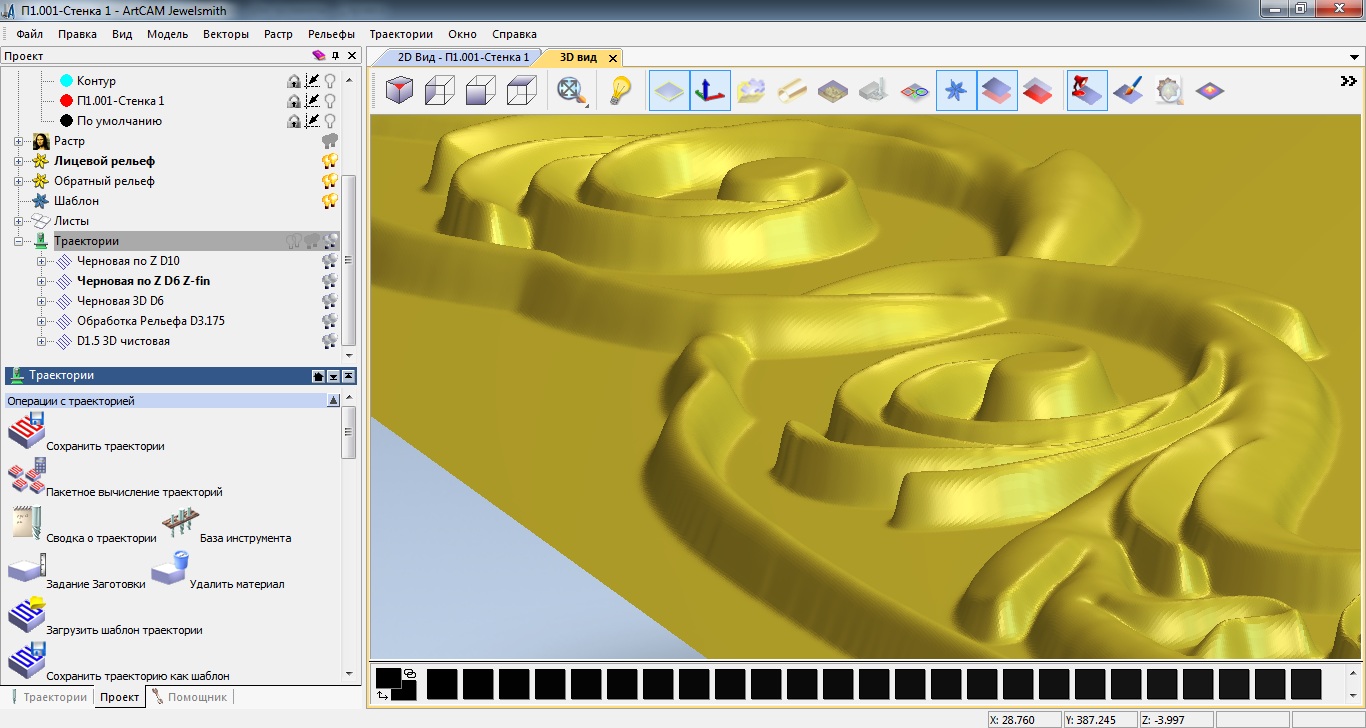
Task: Toggle visibility bulb for Контур layer
Action: pos(329,80)
